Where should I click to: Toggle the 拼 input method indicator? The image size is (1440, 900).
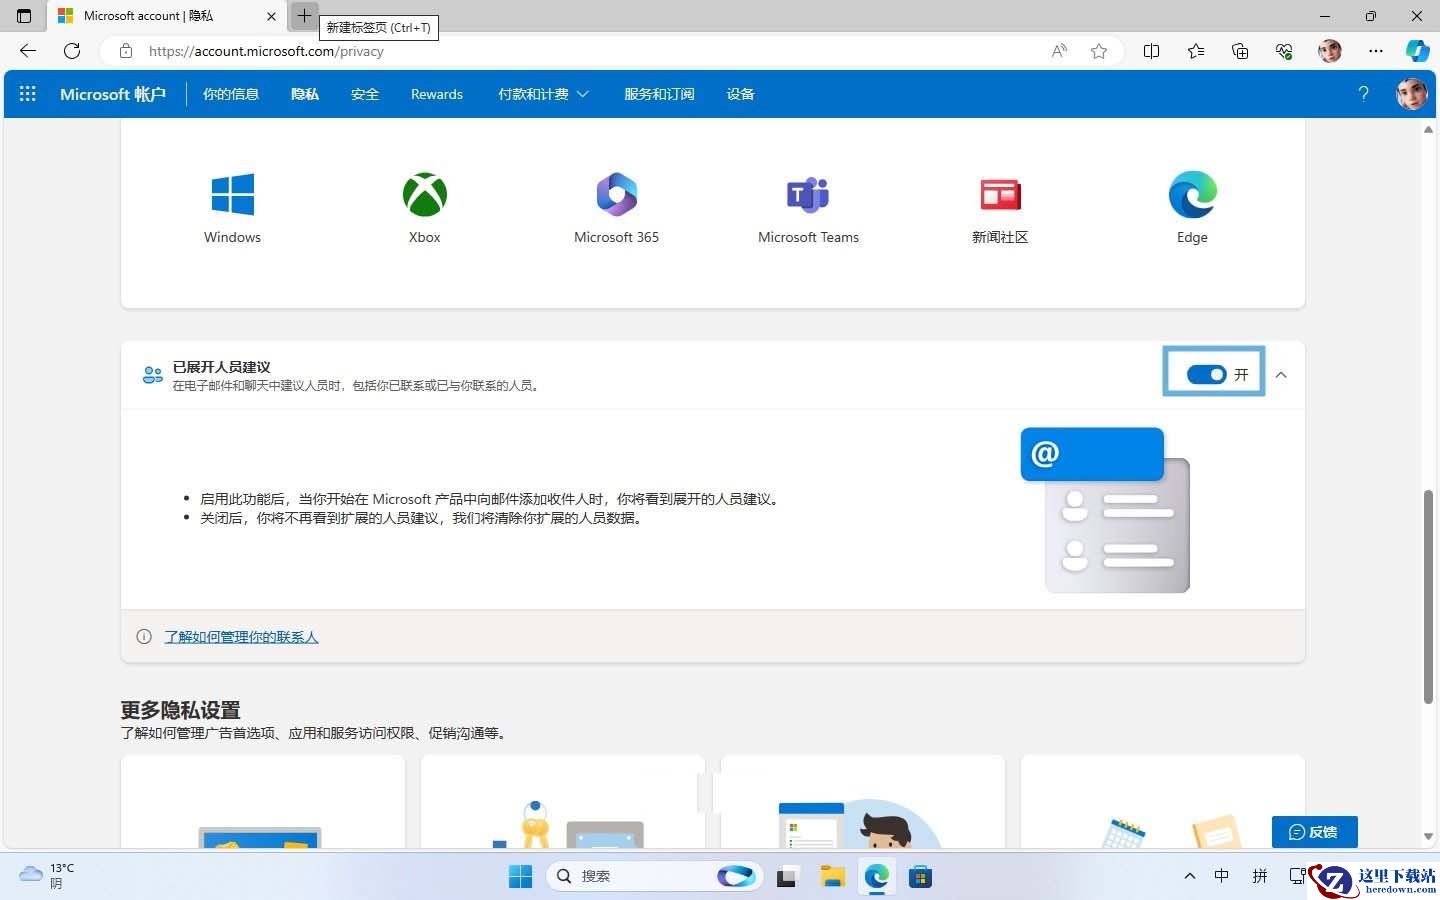point(1260,876)
